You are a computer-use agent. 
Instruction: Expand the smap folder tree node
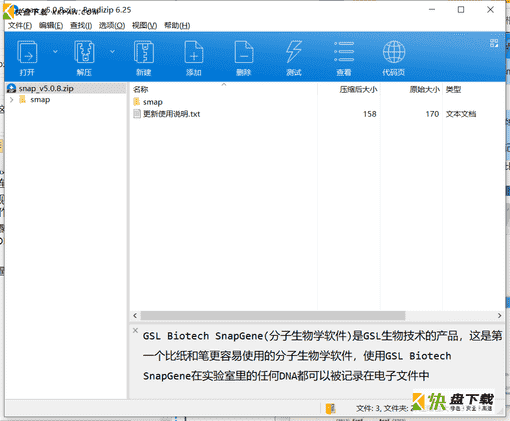[x=12, y=100]
